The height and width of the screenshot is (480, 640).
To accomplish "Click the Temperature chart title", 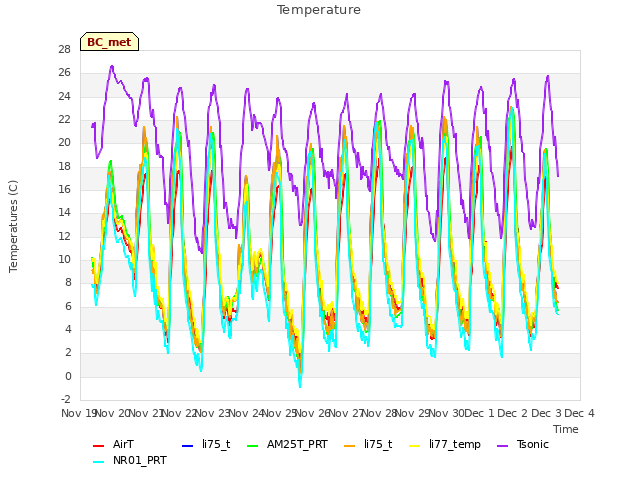I will tap(319, 10).
